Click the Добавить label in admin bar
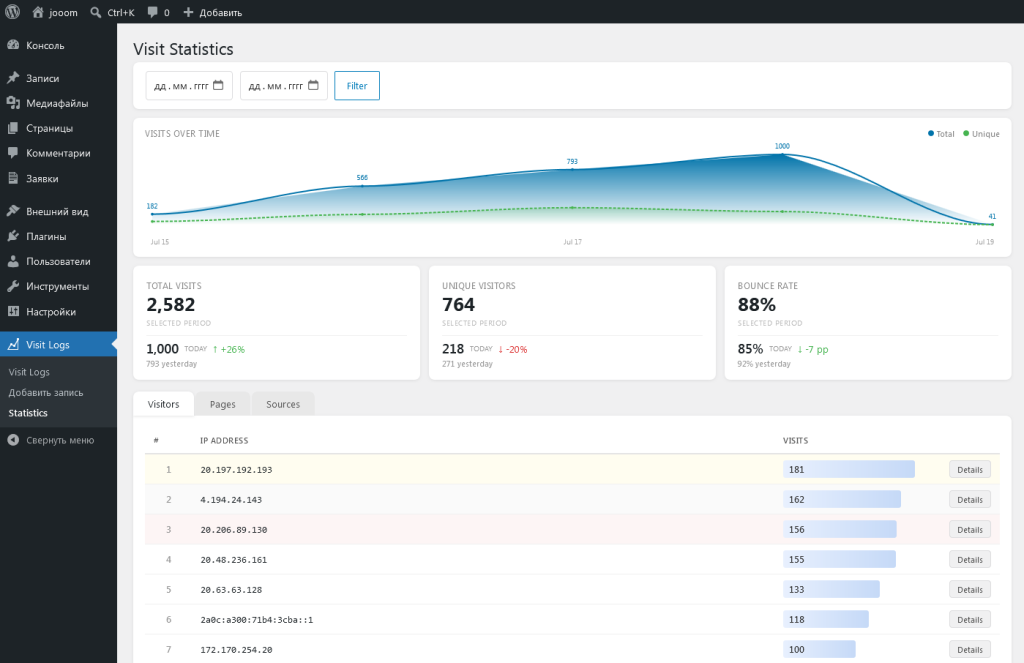The height and width of the screenshot is (663, 1024). 221,12
